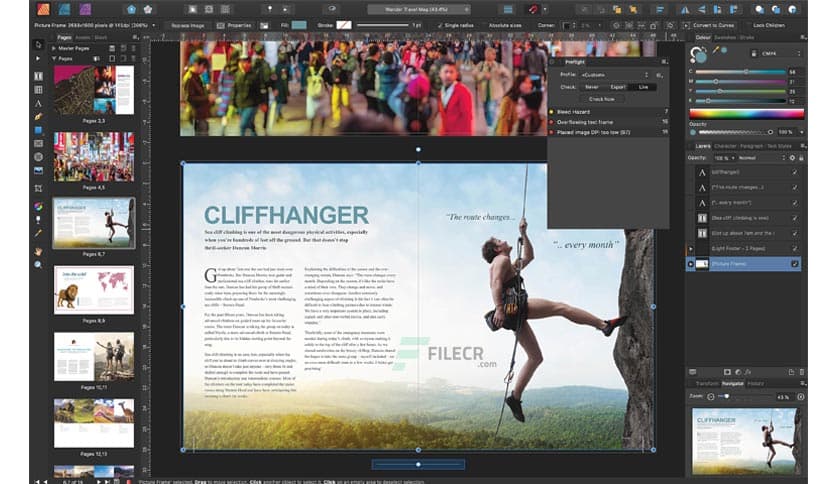Open the CMYK colour model dropdown
The width and height of the screenshot is (836, 484).
pyautogui.click(x=780, y=53)
